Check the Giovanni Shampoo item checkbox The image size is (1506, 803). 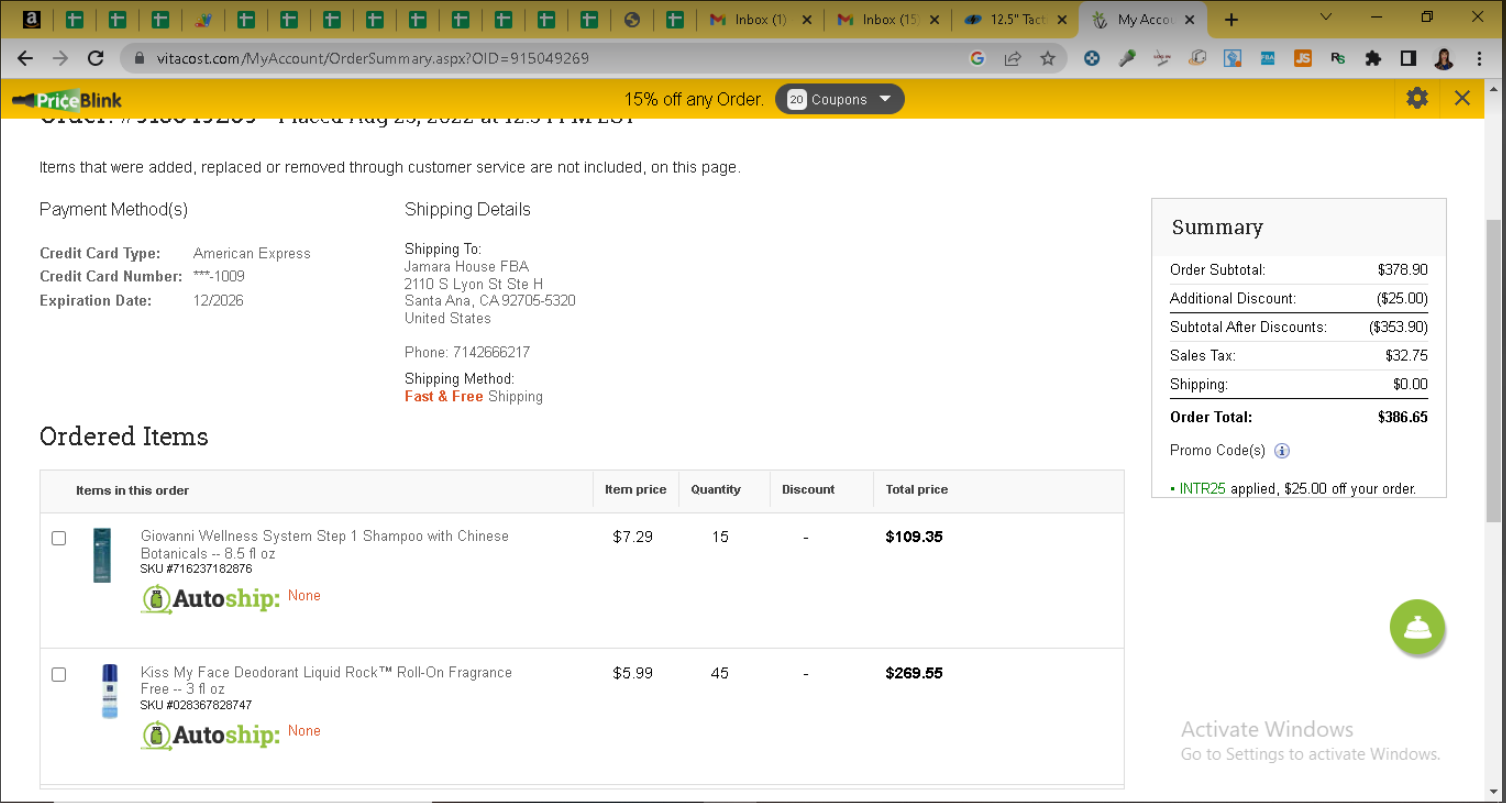(59, 538)
